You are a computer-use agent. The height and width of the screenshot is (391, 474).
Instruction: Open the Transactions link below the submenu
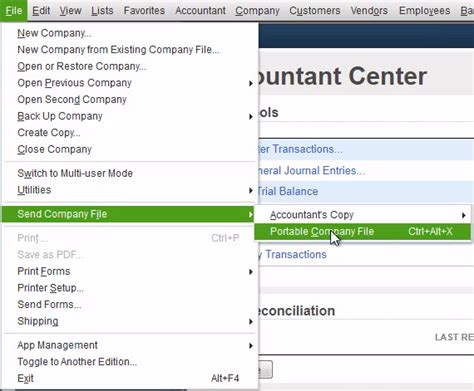coord(293,255)
